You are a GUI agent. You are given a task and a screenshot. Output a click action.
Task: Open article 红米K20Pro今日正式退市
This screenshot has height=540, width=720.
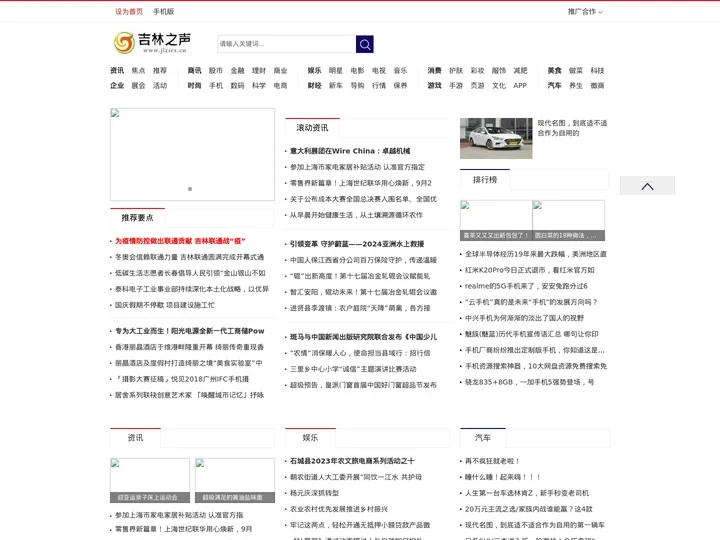click(x=529, y=270)
